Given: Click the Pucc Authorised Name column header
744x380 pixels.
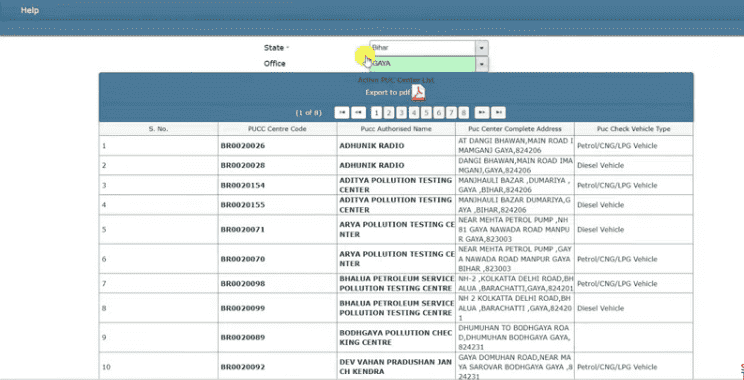Looking at the screenshot, I should click(396, 129).
